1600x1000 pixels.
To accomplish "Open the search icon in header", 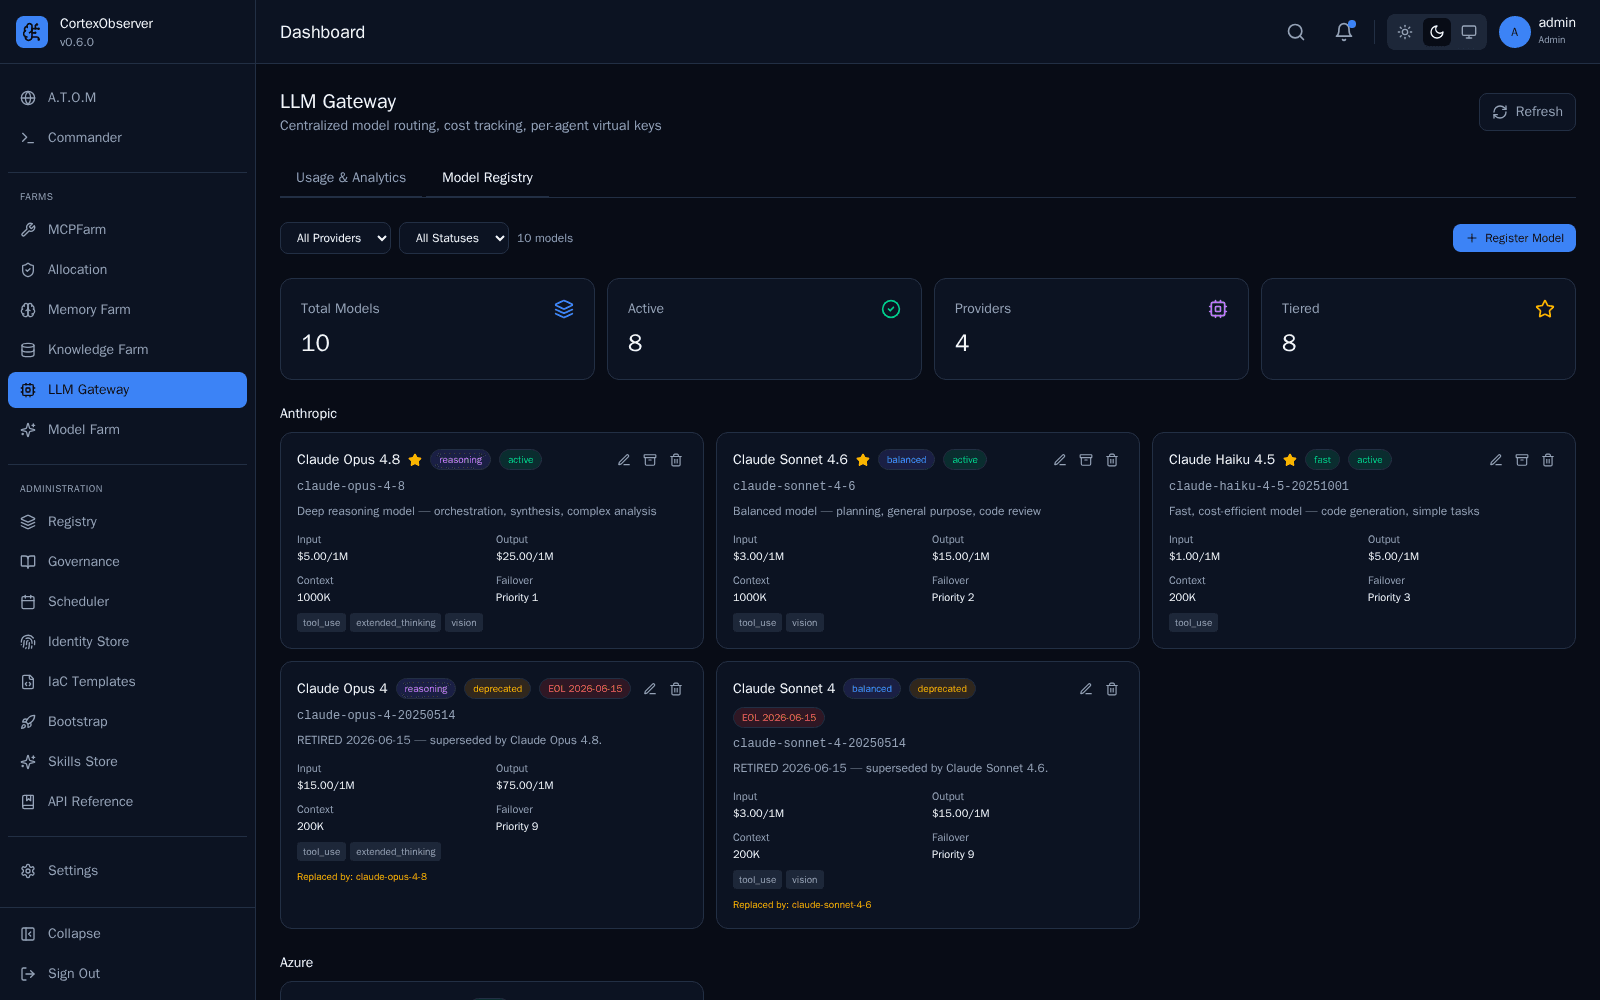I will (x=1296, y=32).
